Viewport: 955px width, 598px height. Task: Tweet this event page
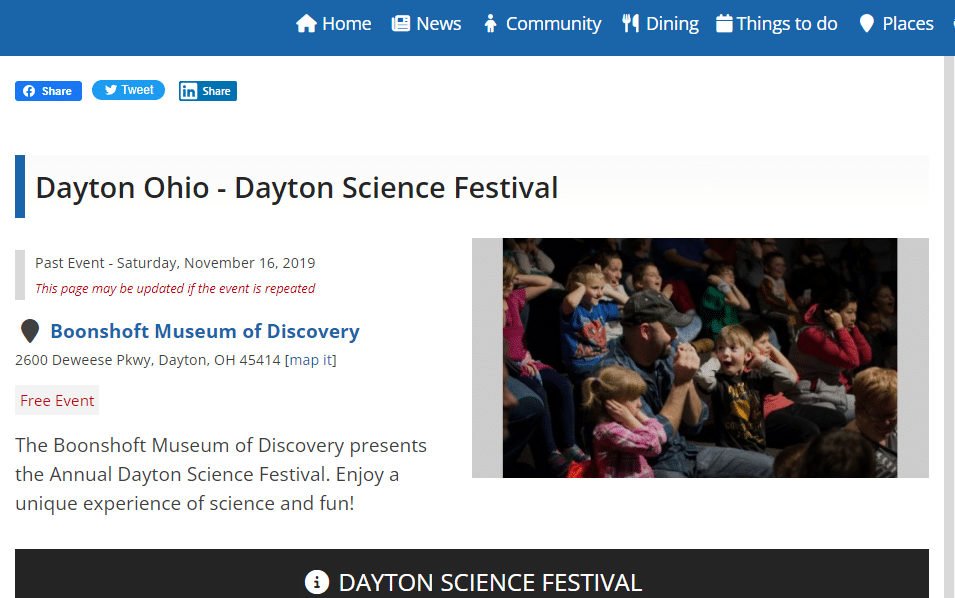point(129,90)
